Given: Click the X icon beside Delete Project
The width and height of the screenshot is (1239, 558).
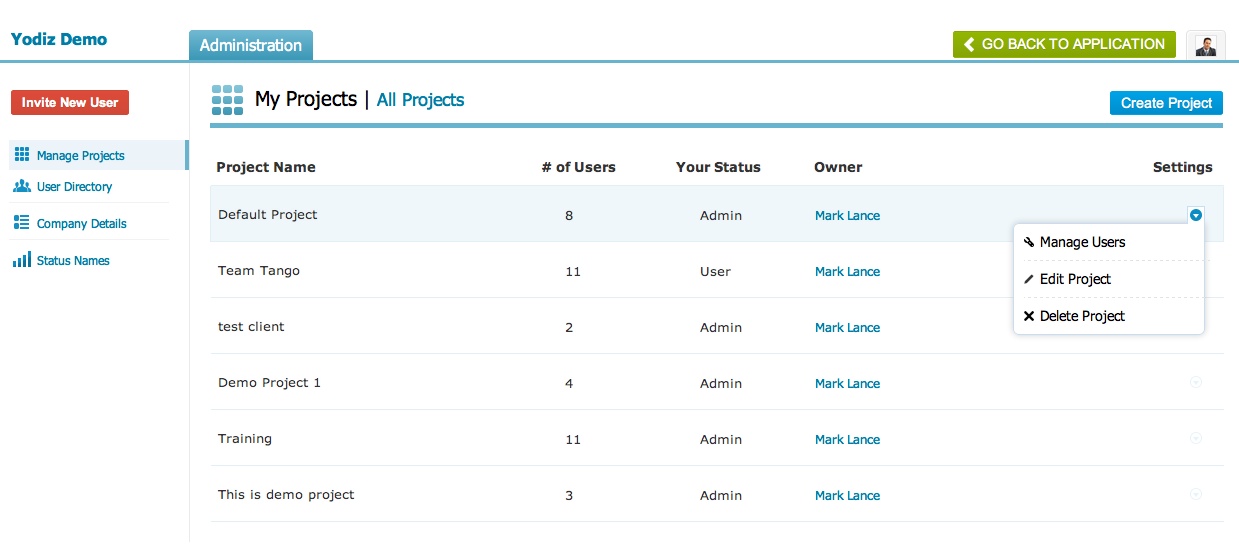Looking at the screenshot, I should point(1029,316).
